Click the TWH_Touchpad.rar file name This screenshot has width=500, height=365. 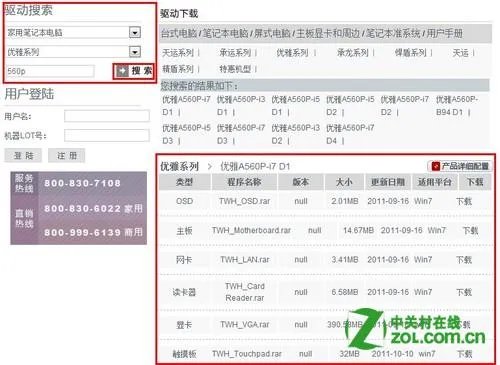[247, 354]
